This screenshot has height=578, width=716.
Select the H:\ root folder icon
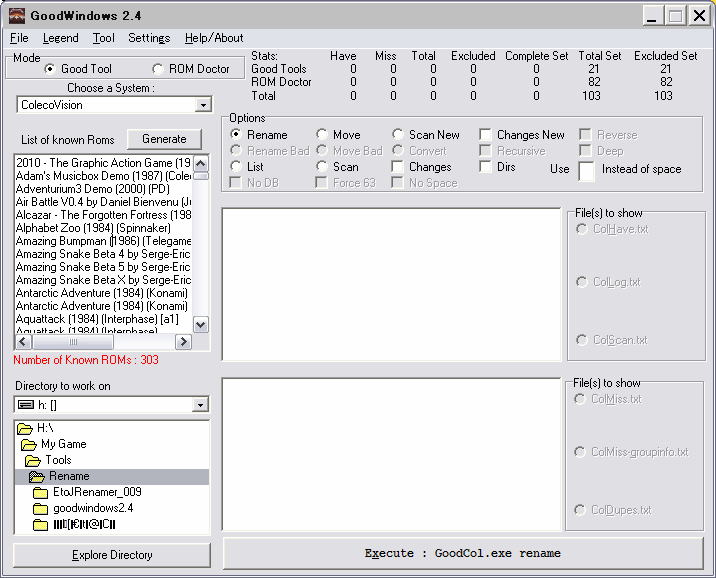click(x=26, y=428)
